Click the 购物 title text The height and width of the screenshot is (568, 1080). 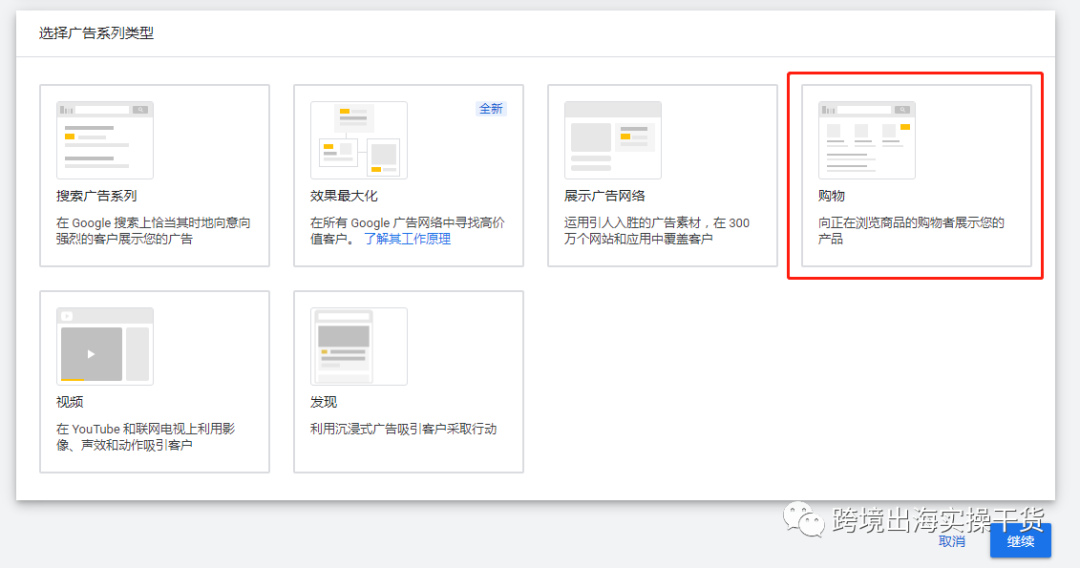point(831,196)
